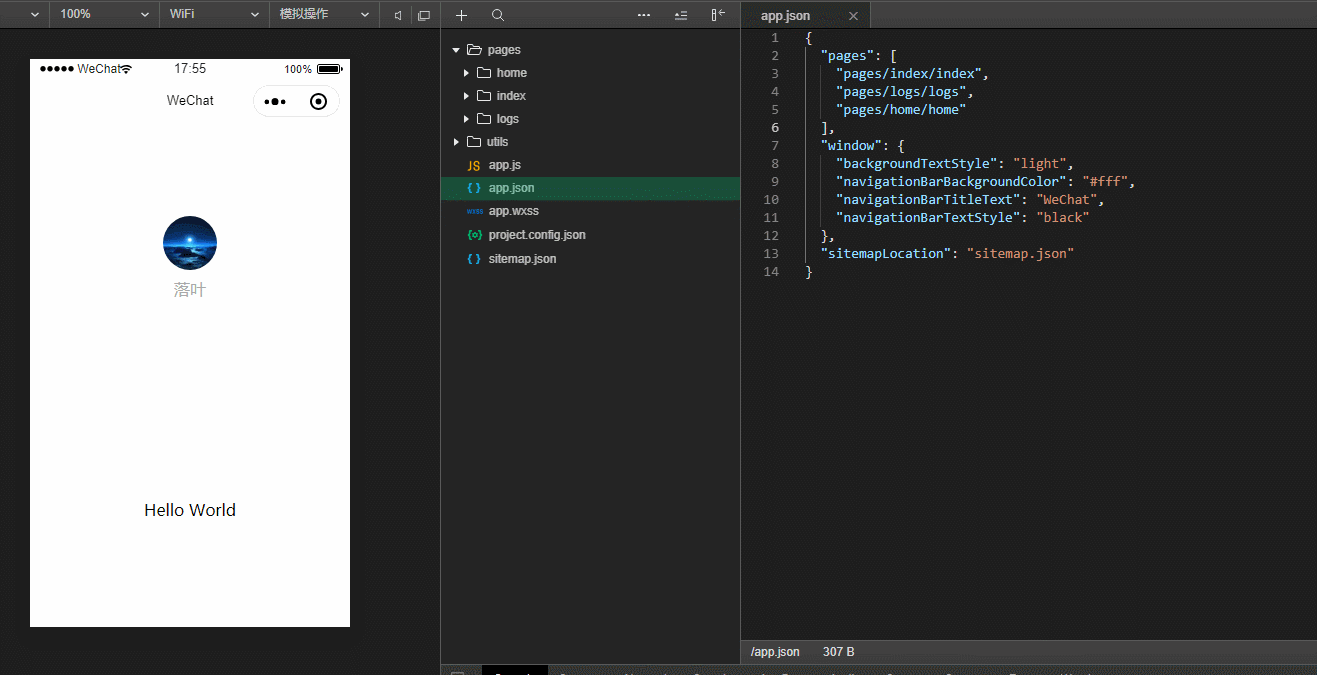
Task: Open file search magnifier icon
Action: (x=498, y=15)
